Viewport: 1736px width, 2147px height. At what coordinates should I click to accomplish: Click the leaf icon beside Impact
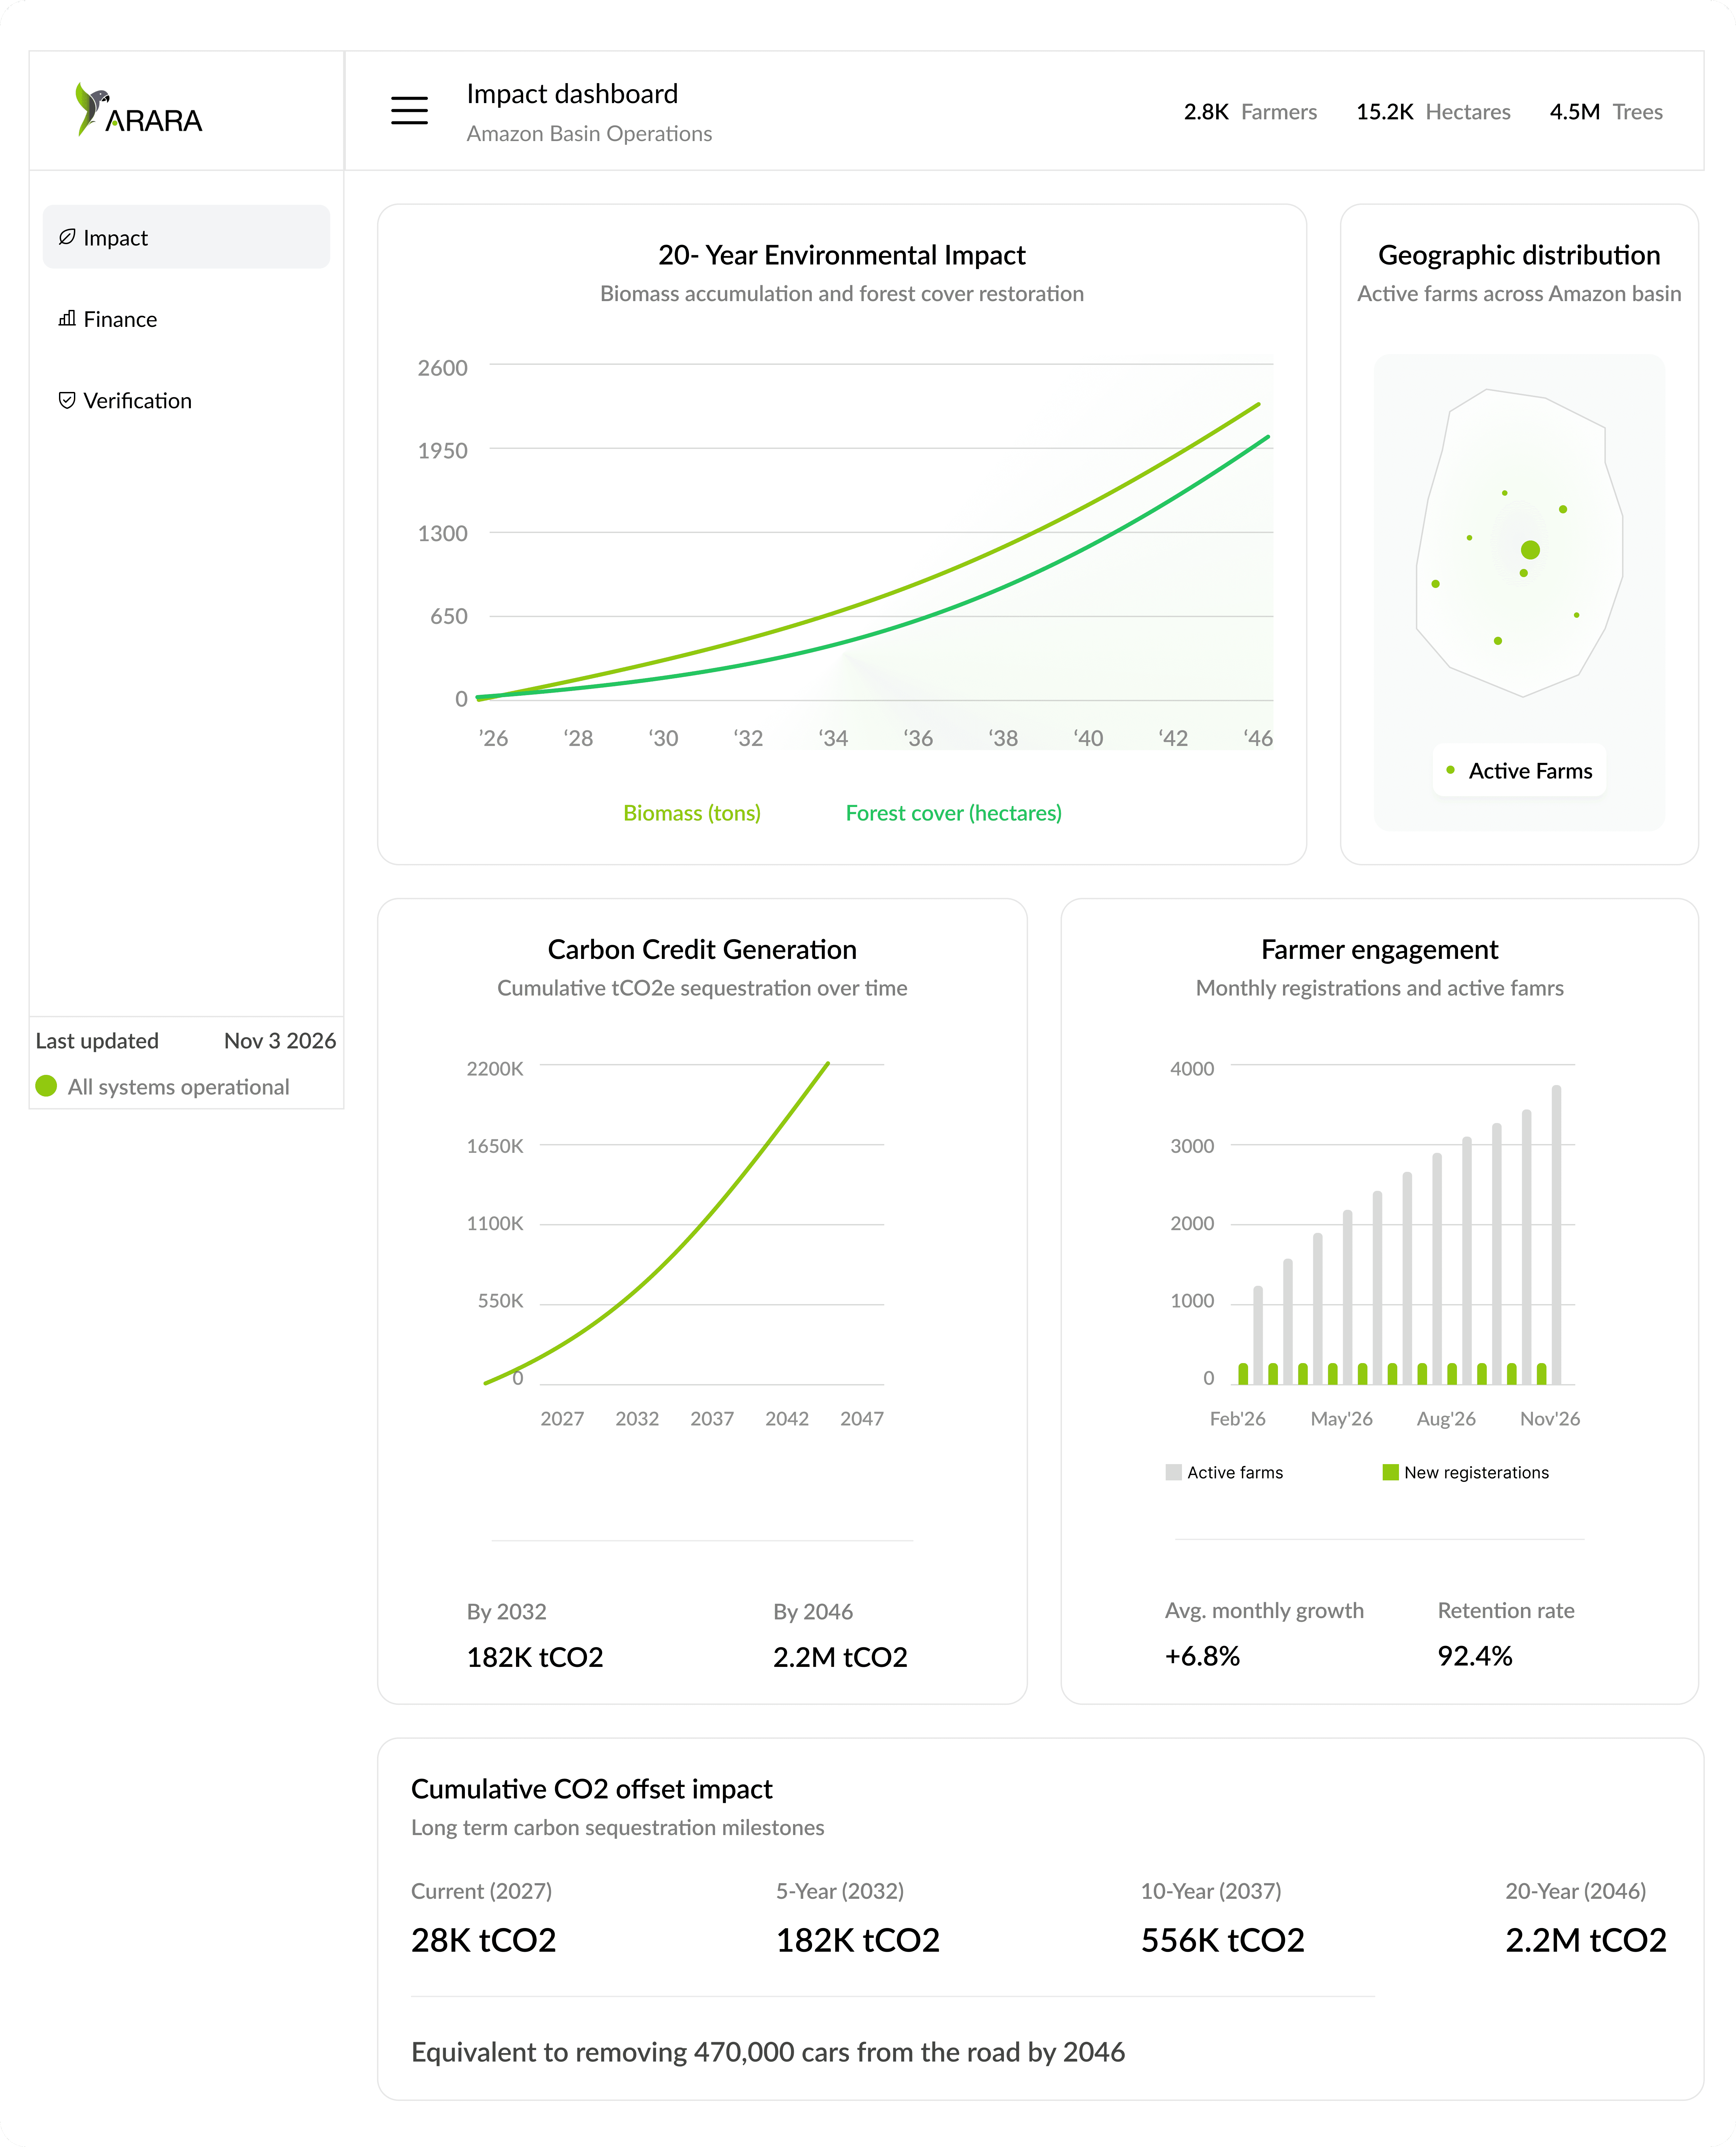tap(67, 237)
